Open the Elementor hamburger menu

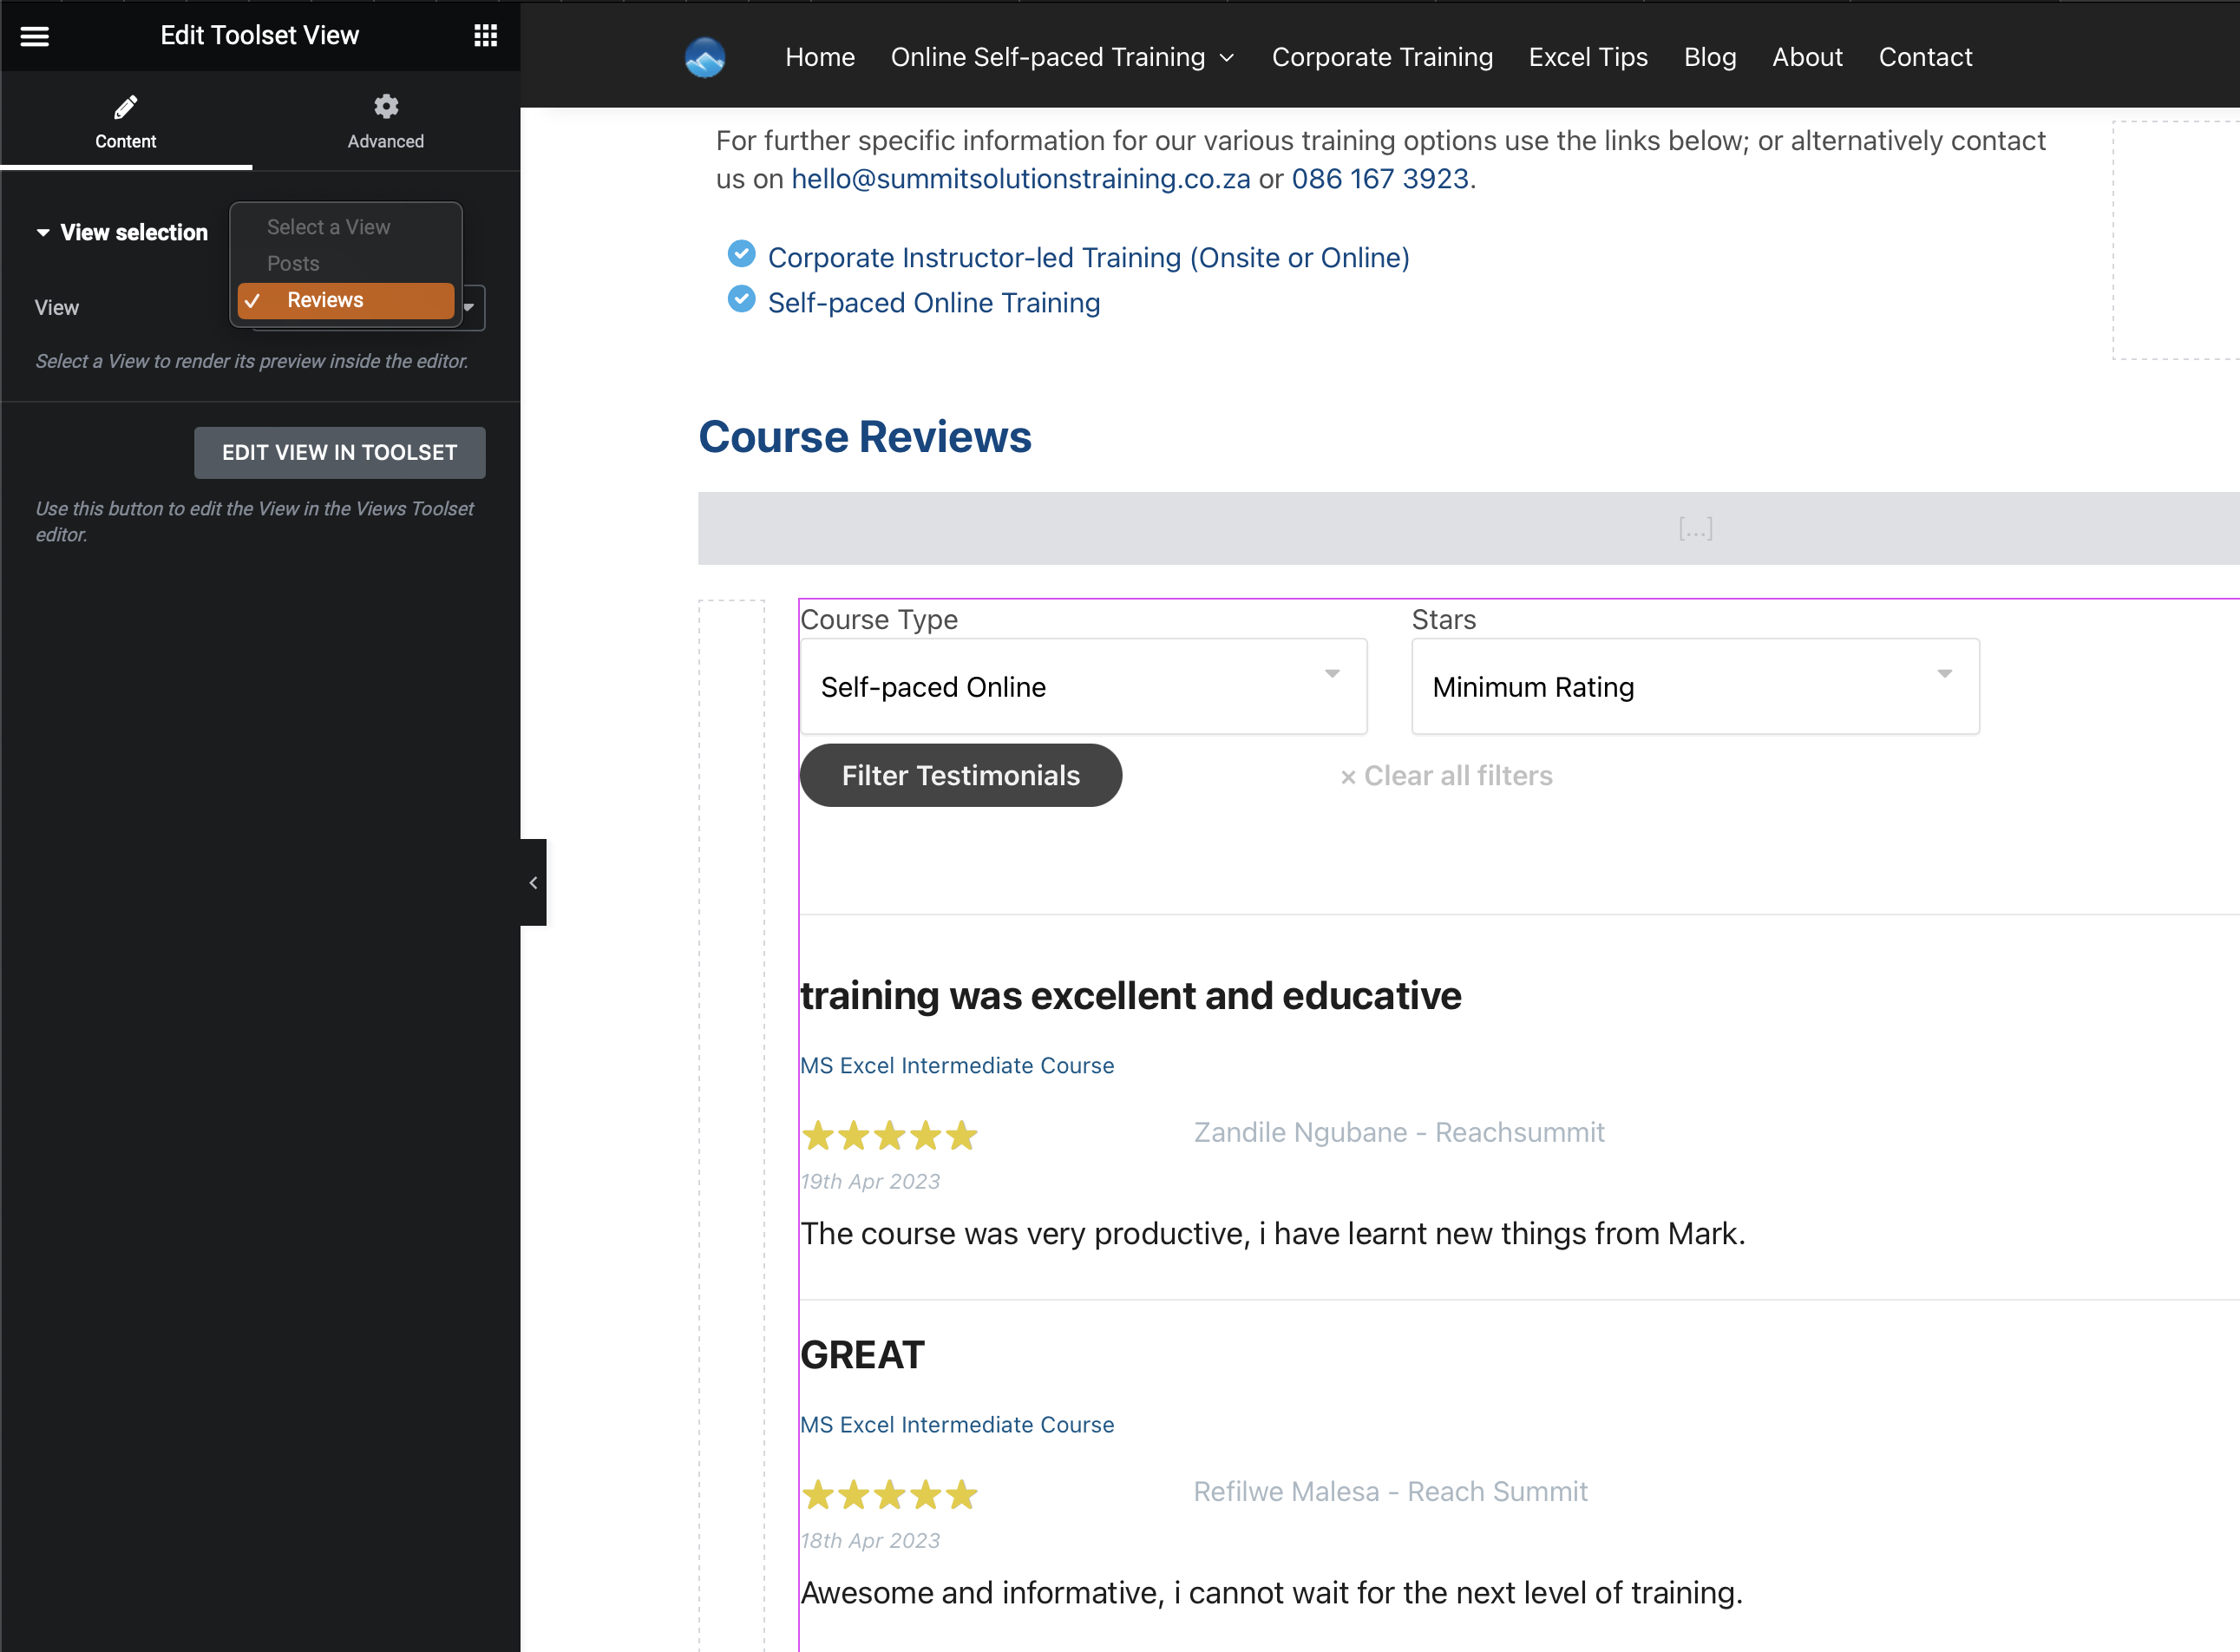pos(35,36)
